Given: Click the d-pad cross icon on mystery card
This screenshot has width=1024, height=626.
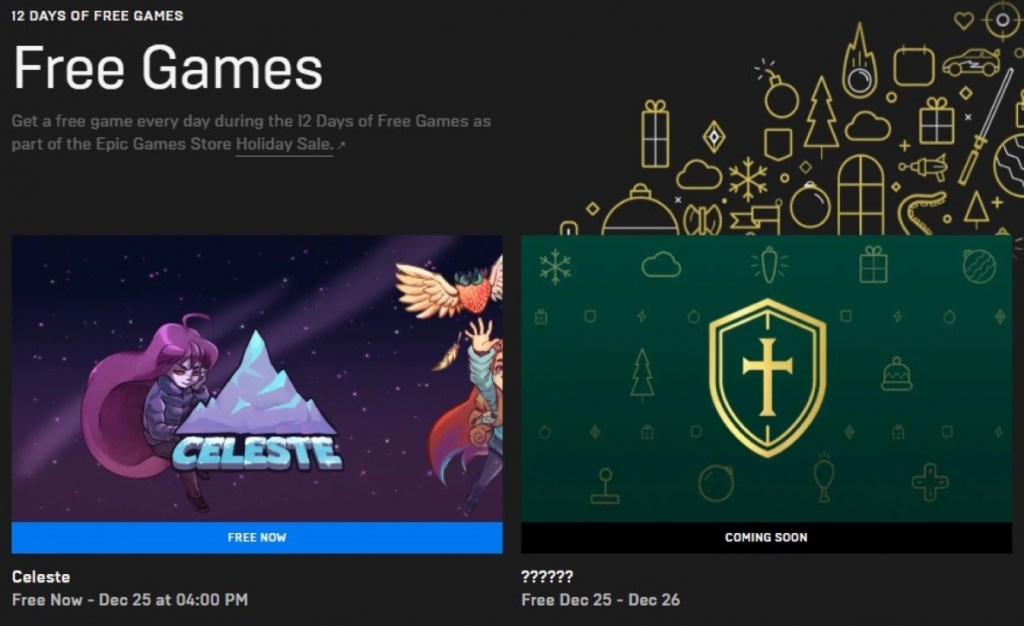Looking at the screenshot, I should pos(930,482).
